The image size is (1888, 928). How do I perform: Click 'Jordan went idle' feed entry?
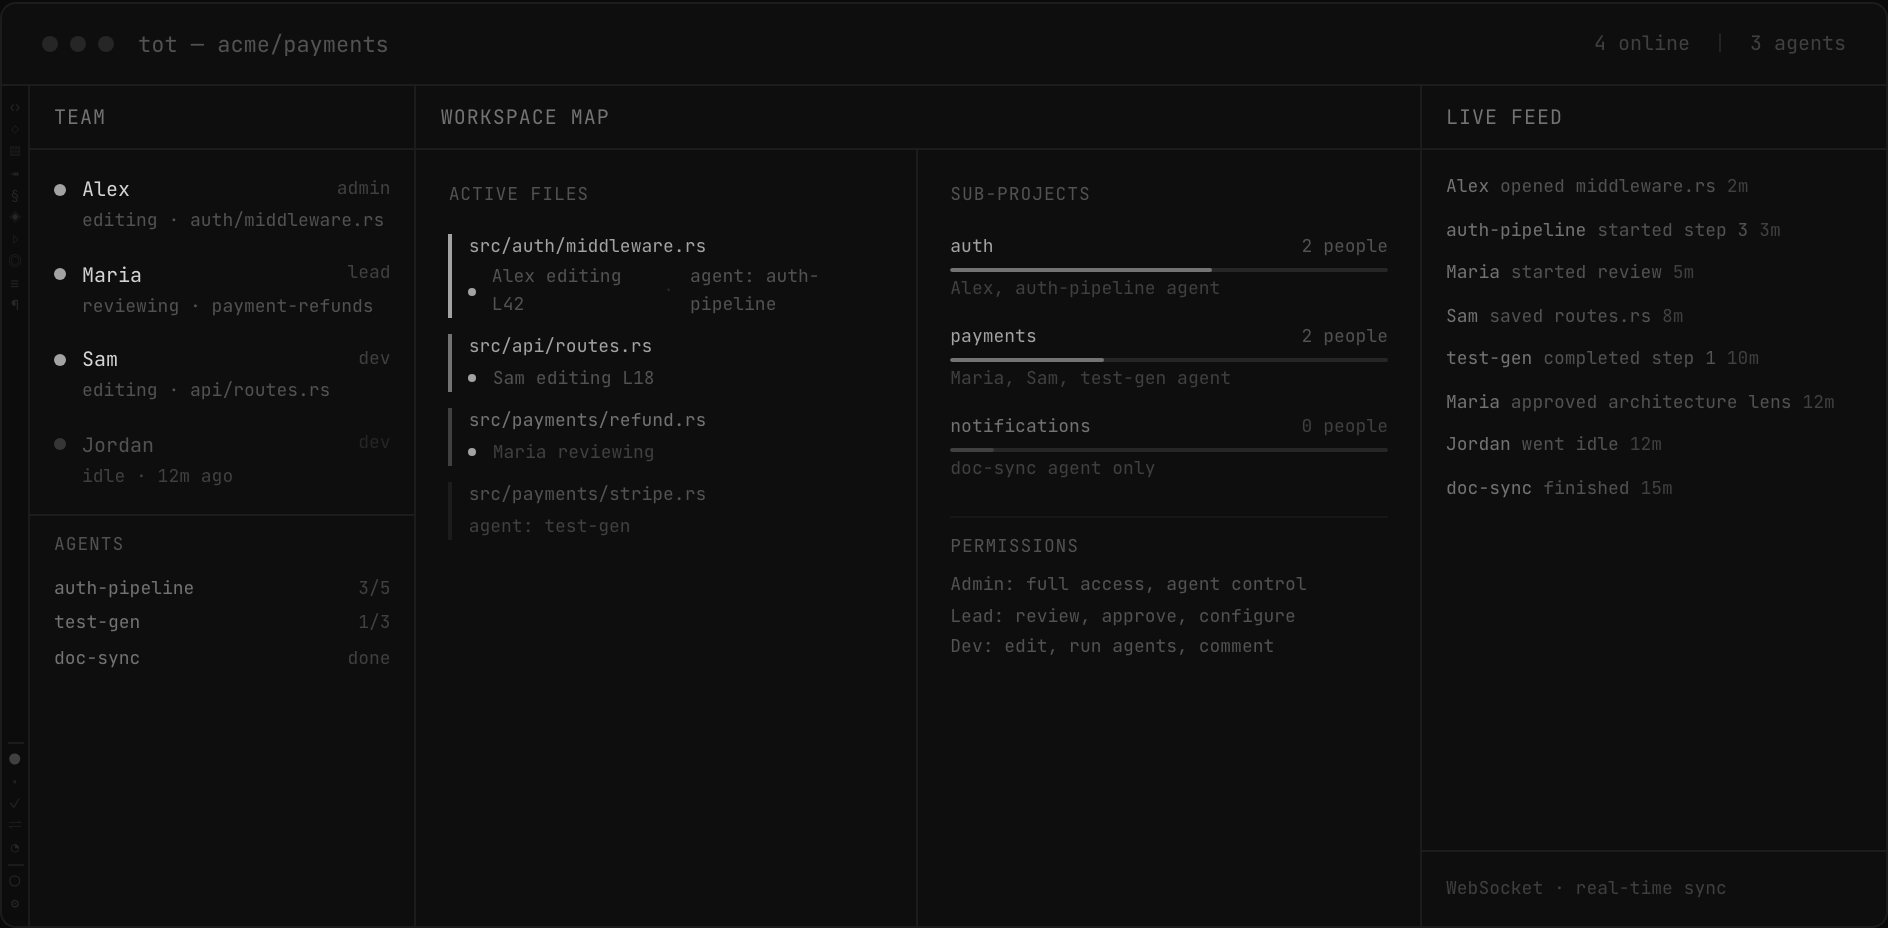click(x=1554, y=444)
